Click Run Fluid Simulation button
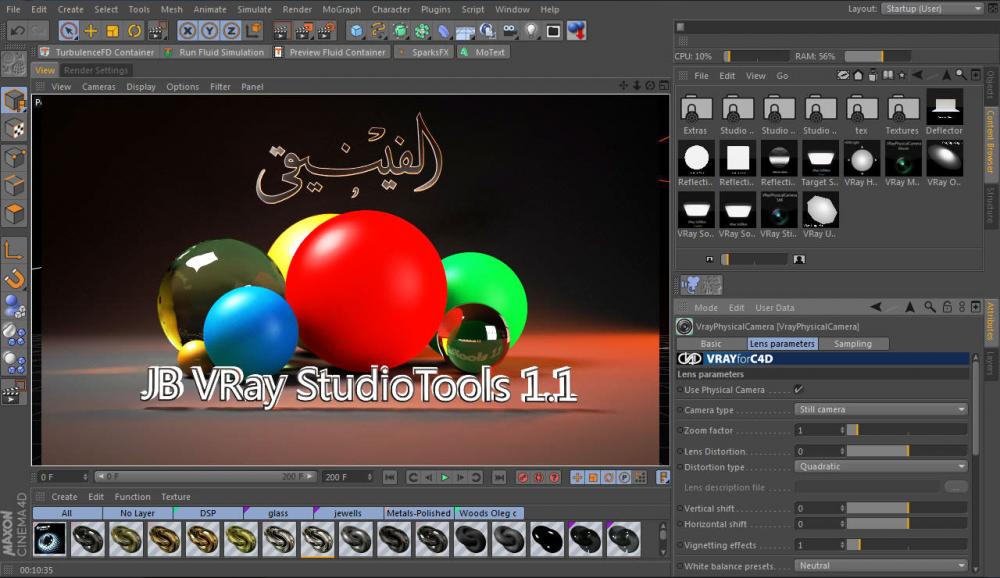Viewport: 1000px width, 578px height. pyautogui.click(x=214, y=52)
